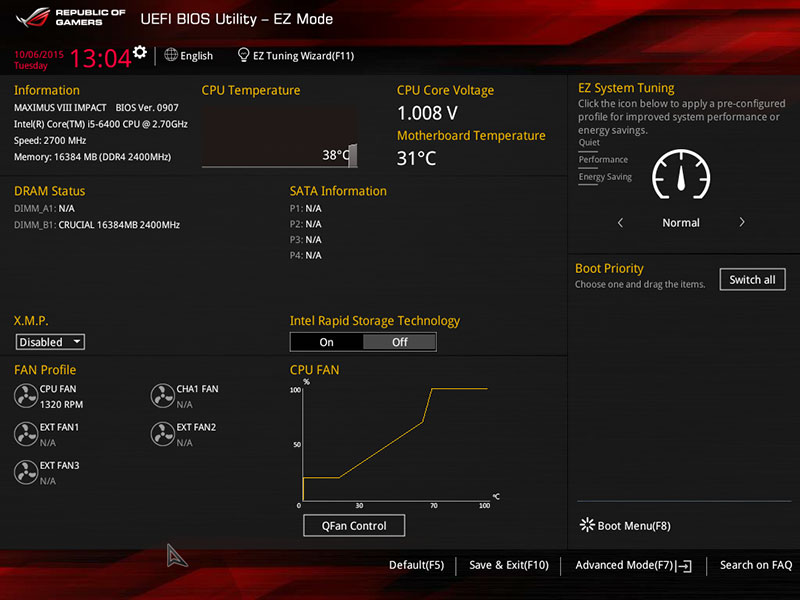Select the Quiet profile label

[x=589, y=142]
